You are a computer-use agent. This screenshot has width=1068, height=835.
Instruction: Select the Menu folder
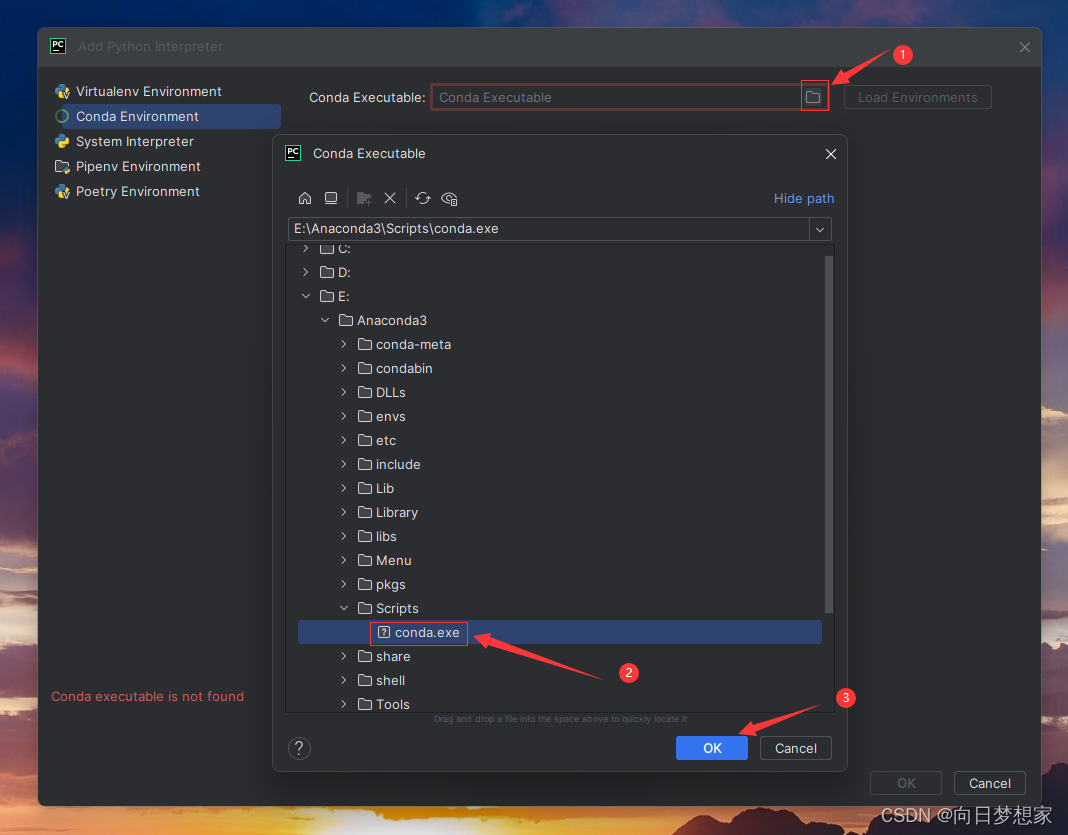click(x=394, y=561)
